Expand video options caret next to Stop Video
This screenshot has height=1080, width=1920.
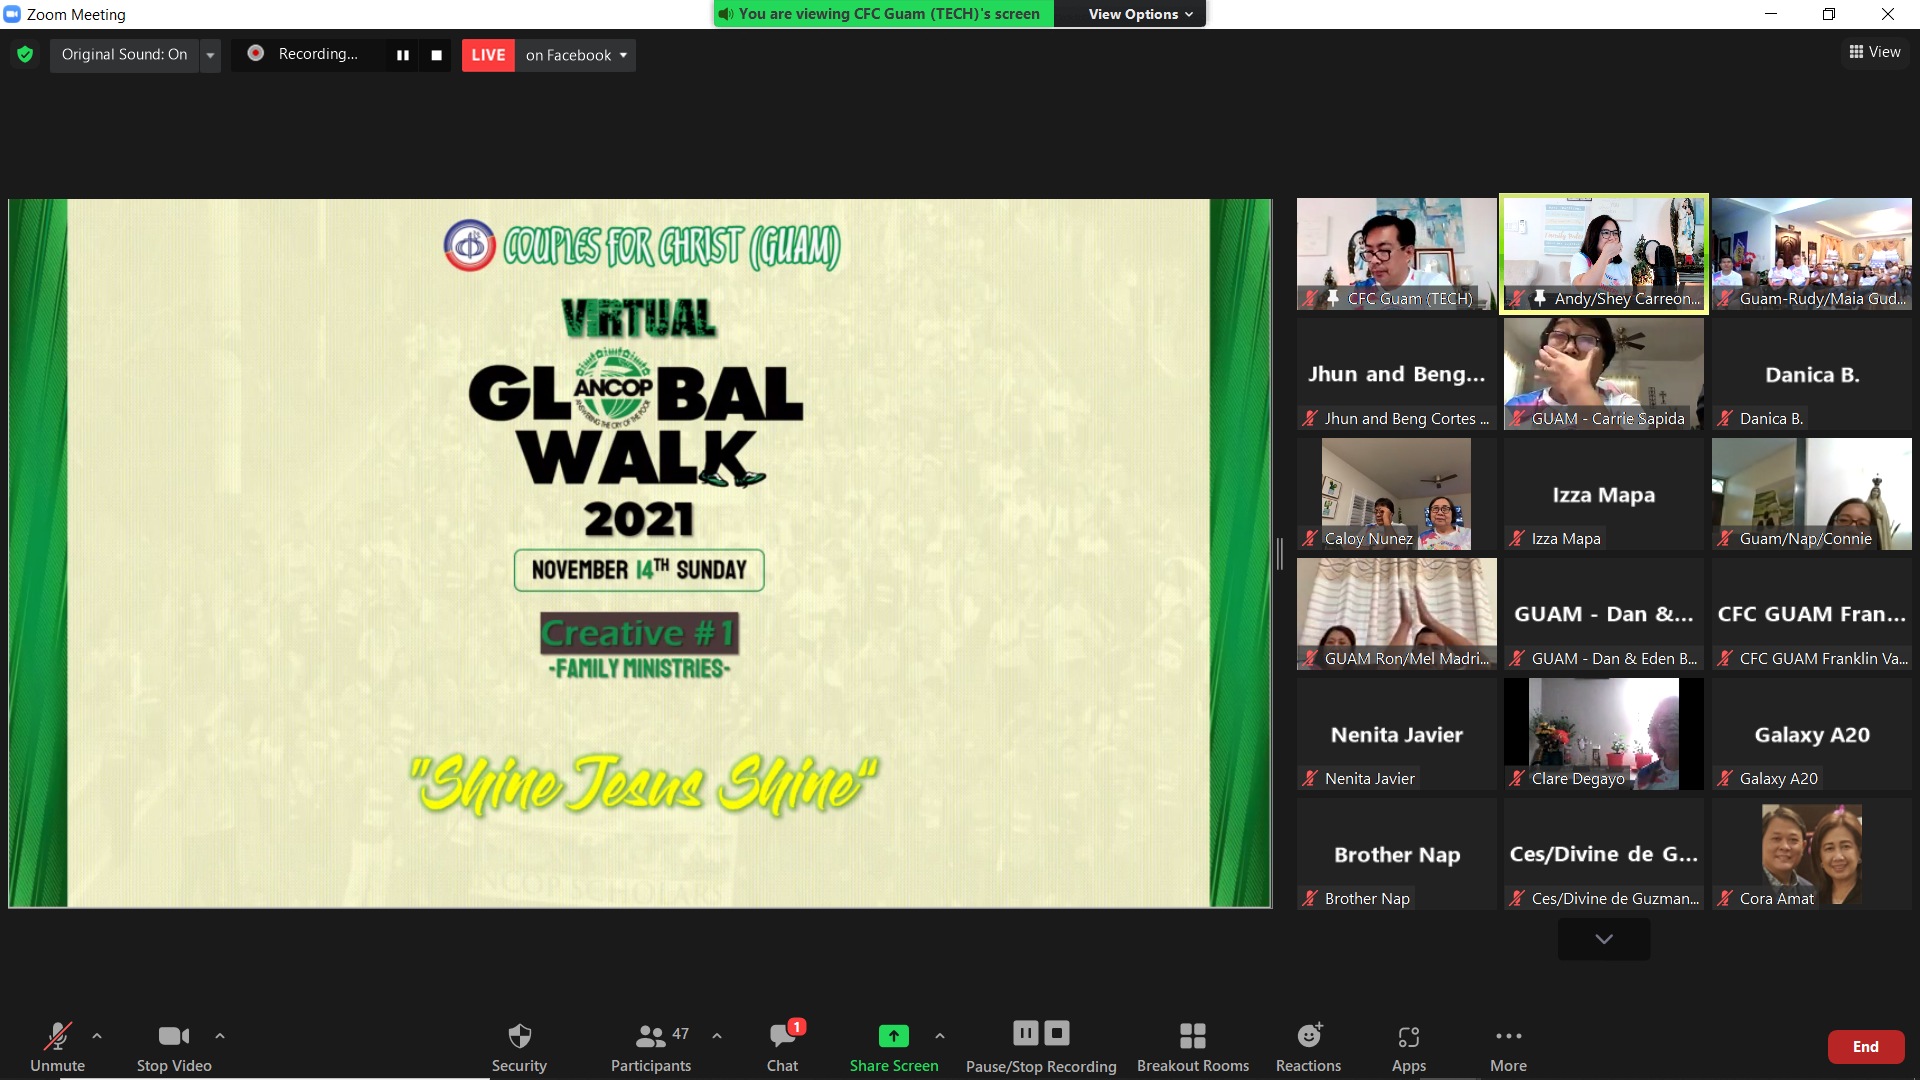[x=220, y=1036]
